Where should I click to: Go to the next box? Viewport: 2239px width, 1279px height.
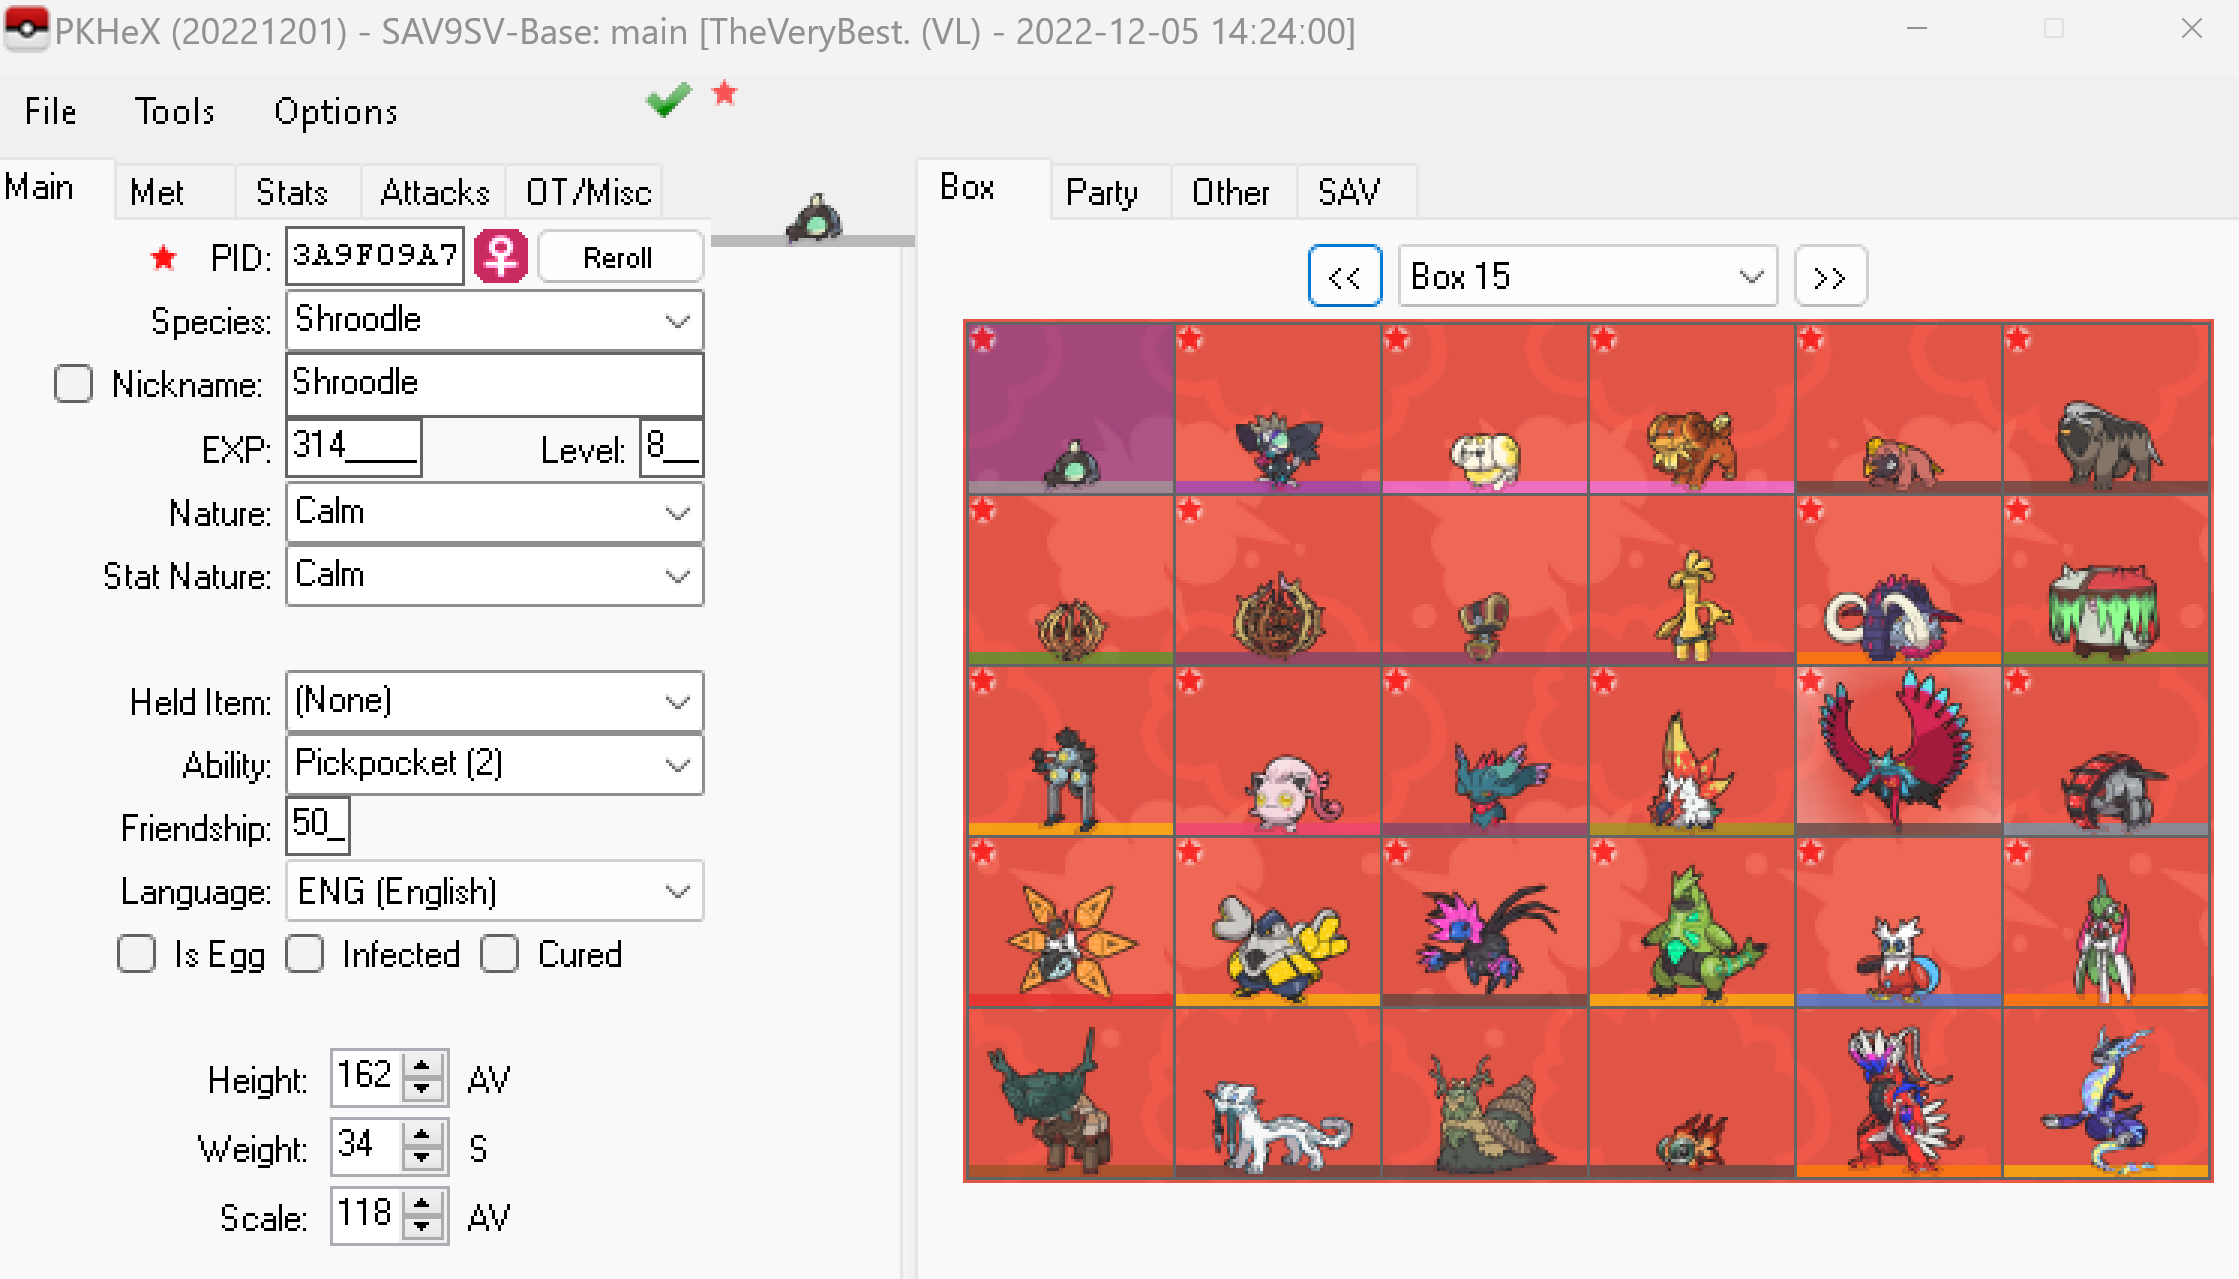[1830, 276]
